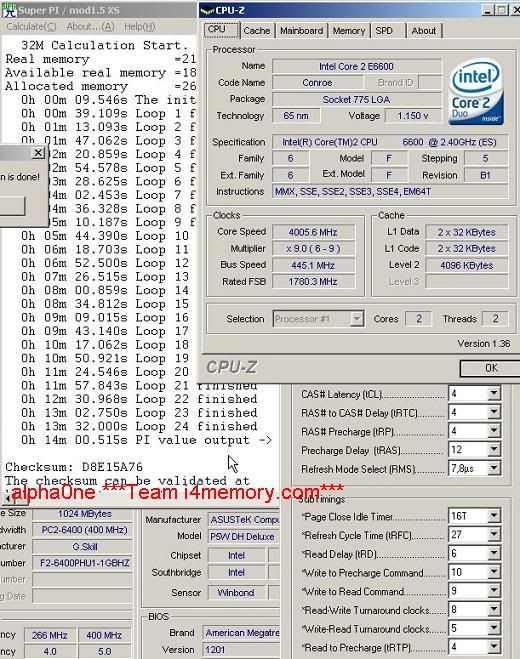Image resolution: width=520 pixels, height=659 pixels.
Task: Click the Revision value 'B1'
Action: coord(486,175)
